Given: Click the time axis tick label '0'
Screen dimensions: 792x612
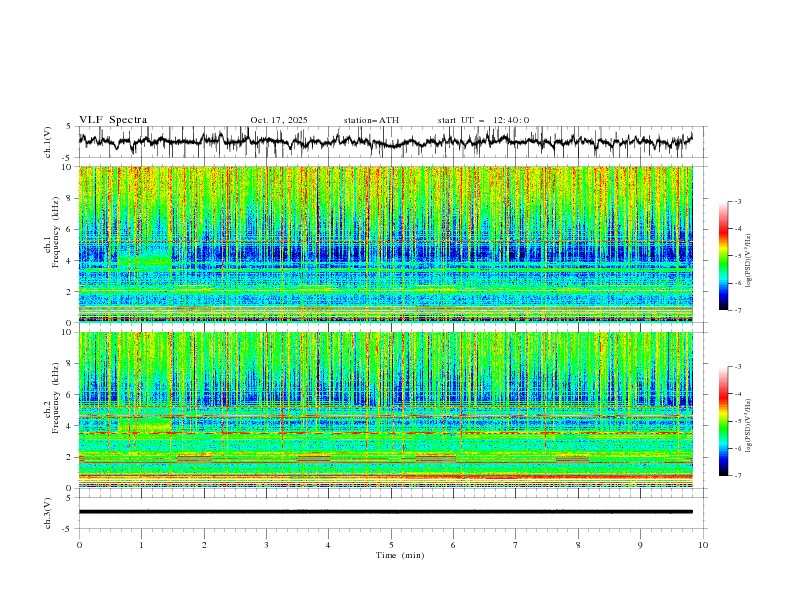Looking at the screenshot, I should click(79, 545).
